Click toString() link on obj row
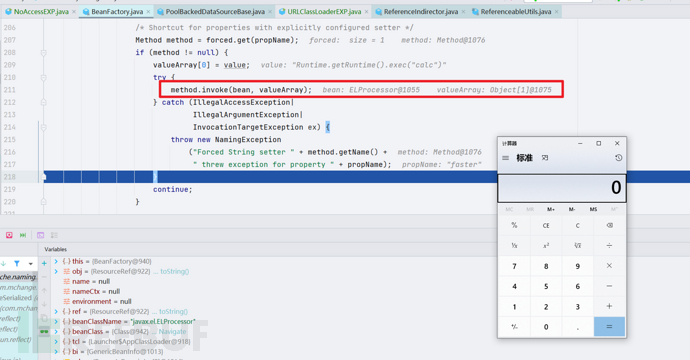 pyautogui.click(x=174, y=272)
